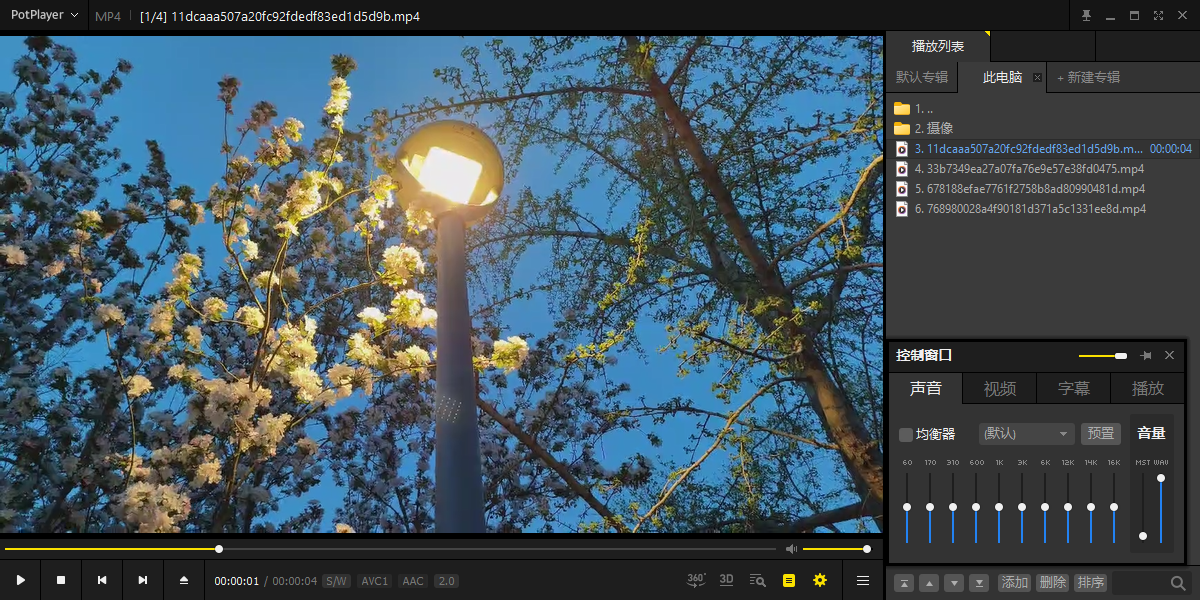Open the PotPlayer main menu dropdown
1200x600 pixels.
tap(44, 15)
